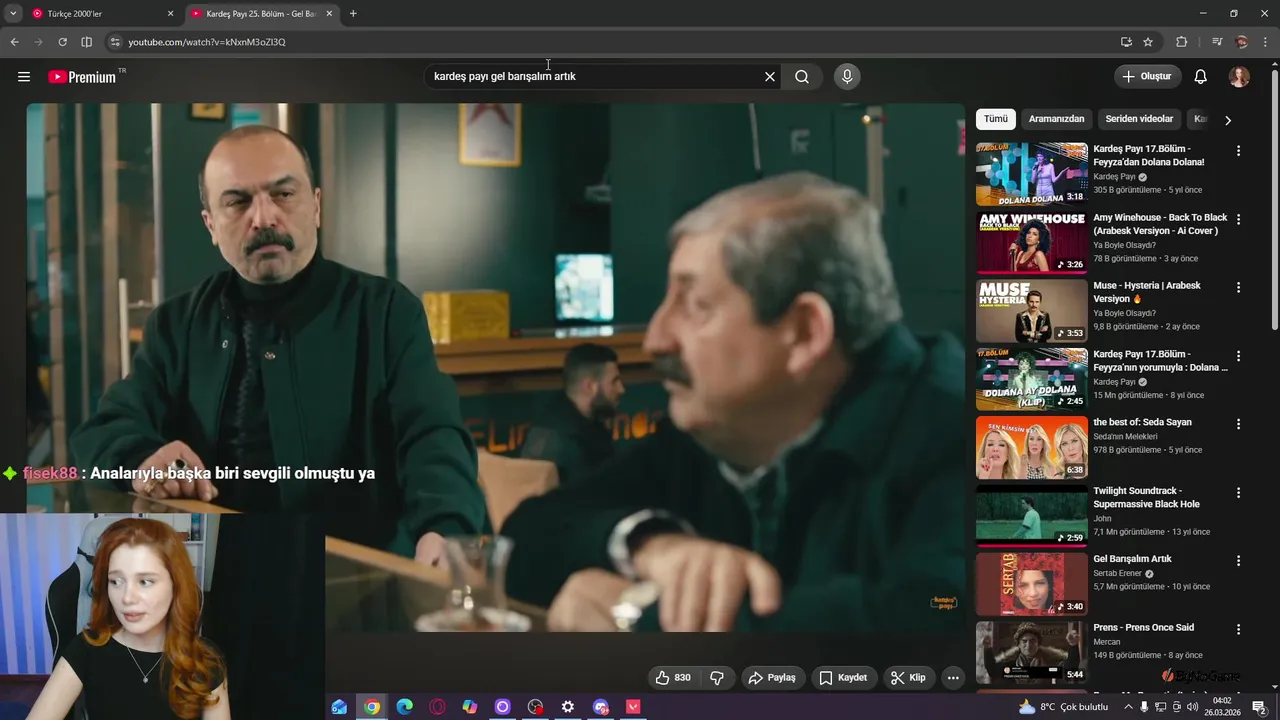Open Opera browser from the taskbar

437,707
